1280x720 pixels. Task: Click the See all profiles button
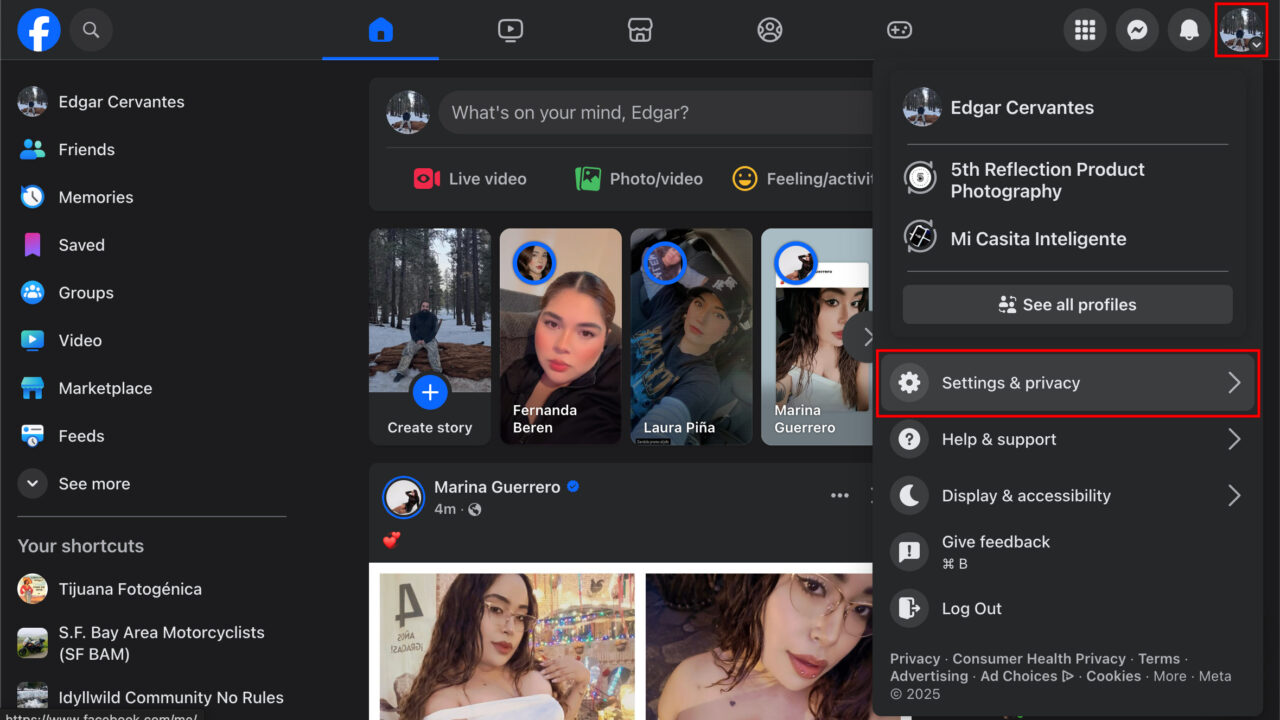1067,304
